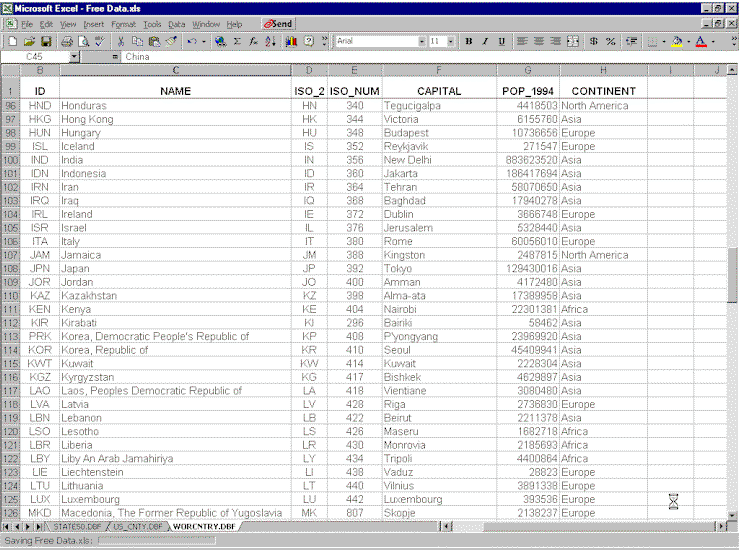Image resolution: width=740 pixels, height=550 pixels.
Task: Open the font size dropdown
Action: pos(451,42)
